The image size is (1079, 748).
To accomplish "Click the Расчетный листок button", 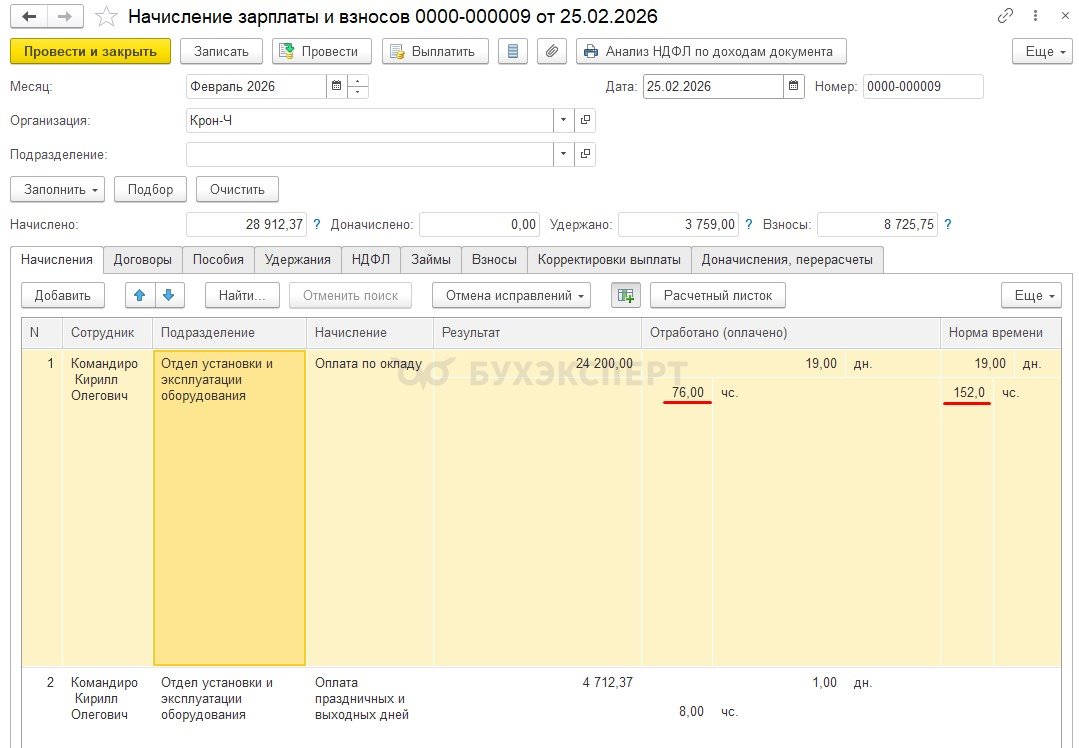I will click(718, 295).
